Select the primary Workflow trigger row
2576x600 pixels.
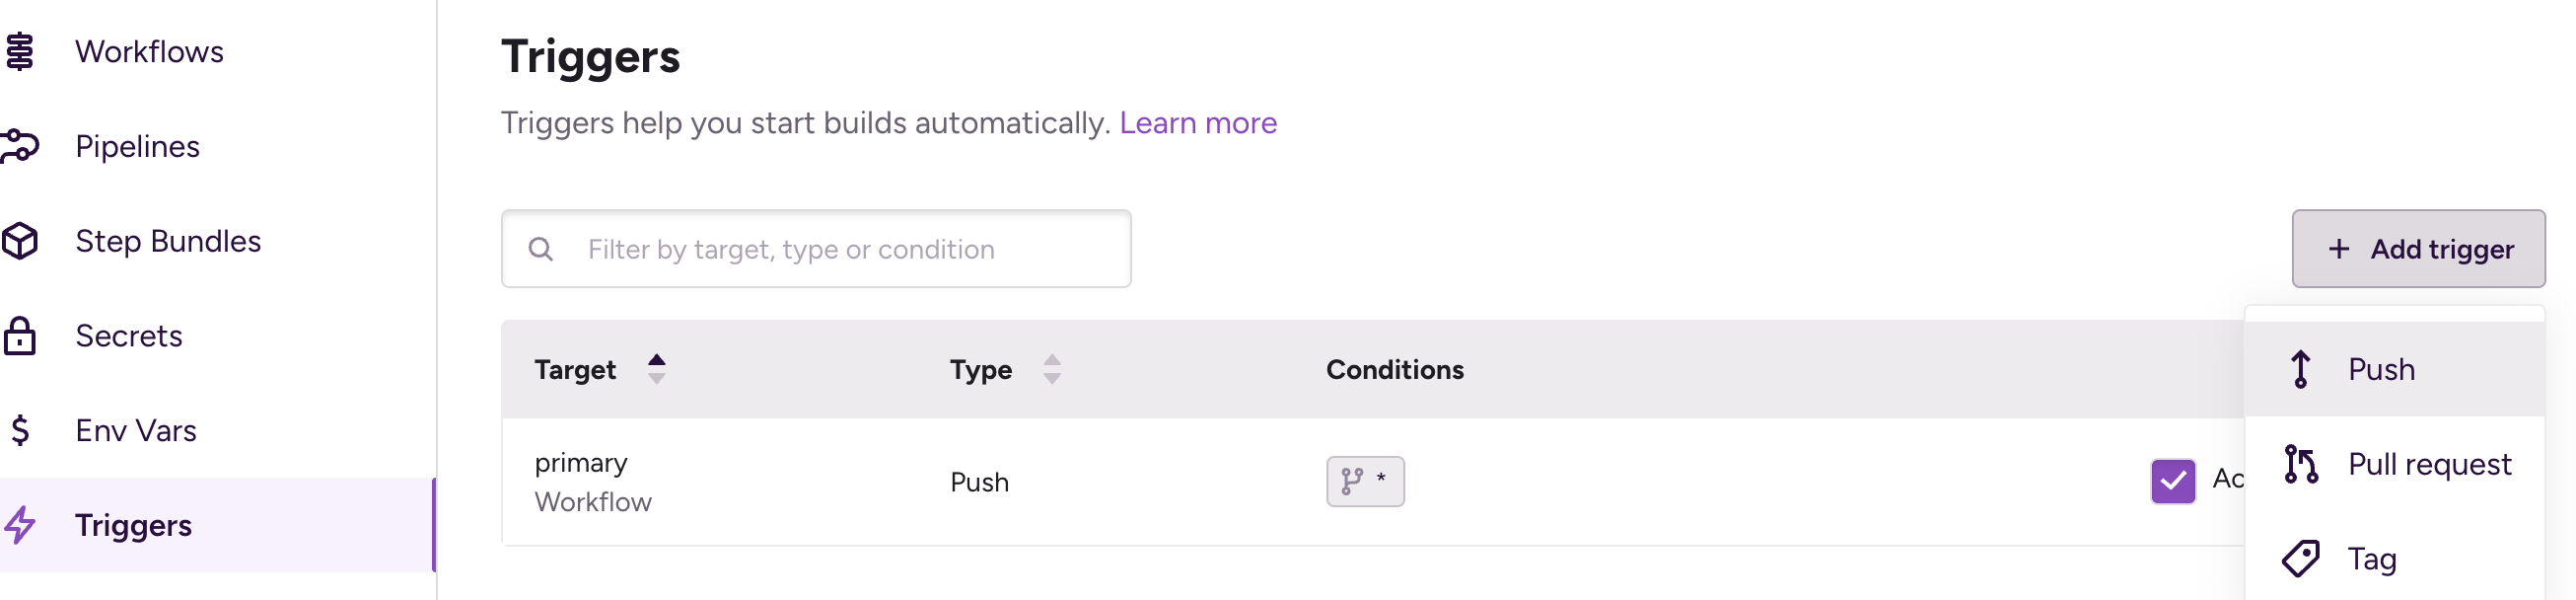click(700, 482)
